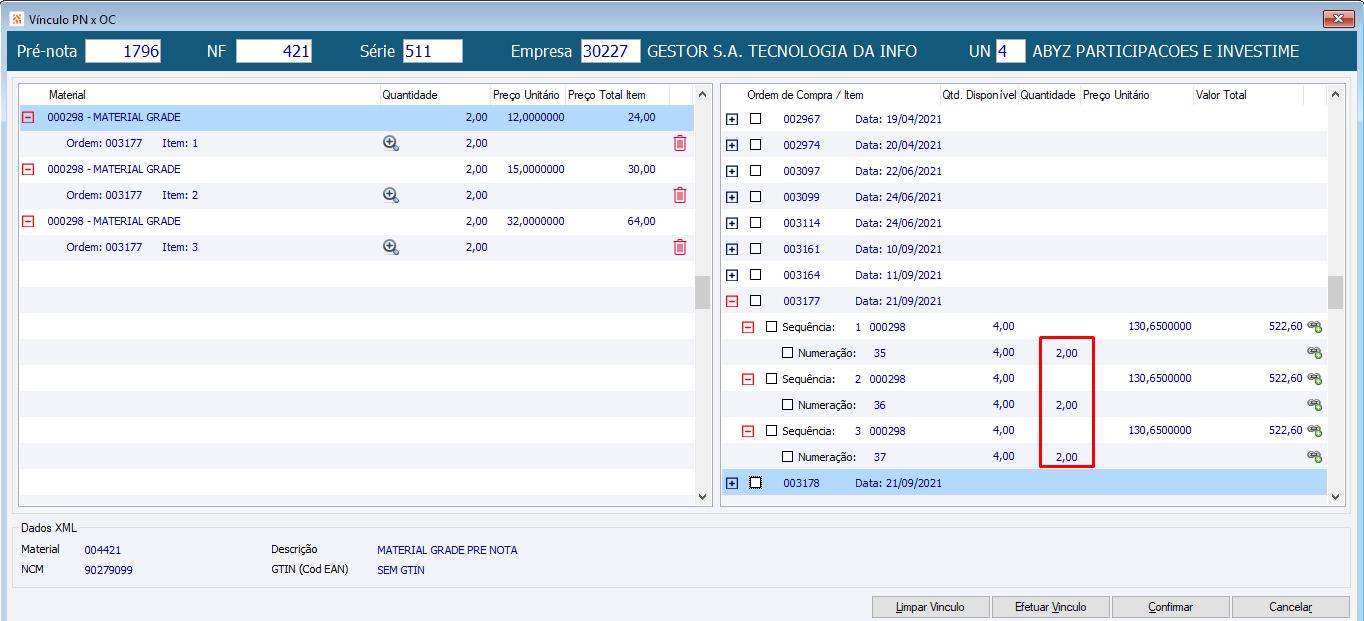The image size is (1364, 621).
Task: Click the application icon in title bar
Action: pyautogui.click(x=16, y=18)
